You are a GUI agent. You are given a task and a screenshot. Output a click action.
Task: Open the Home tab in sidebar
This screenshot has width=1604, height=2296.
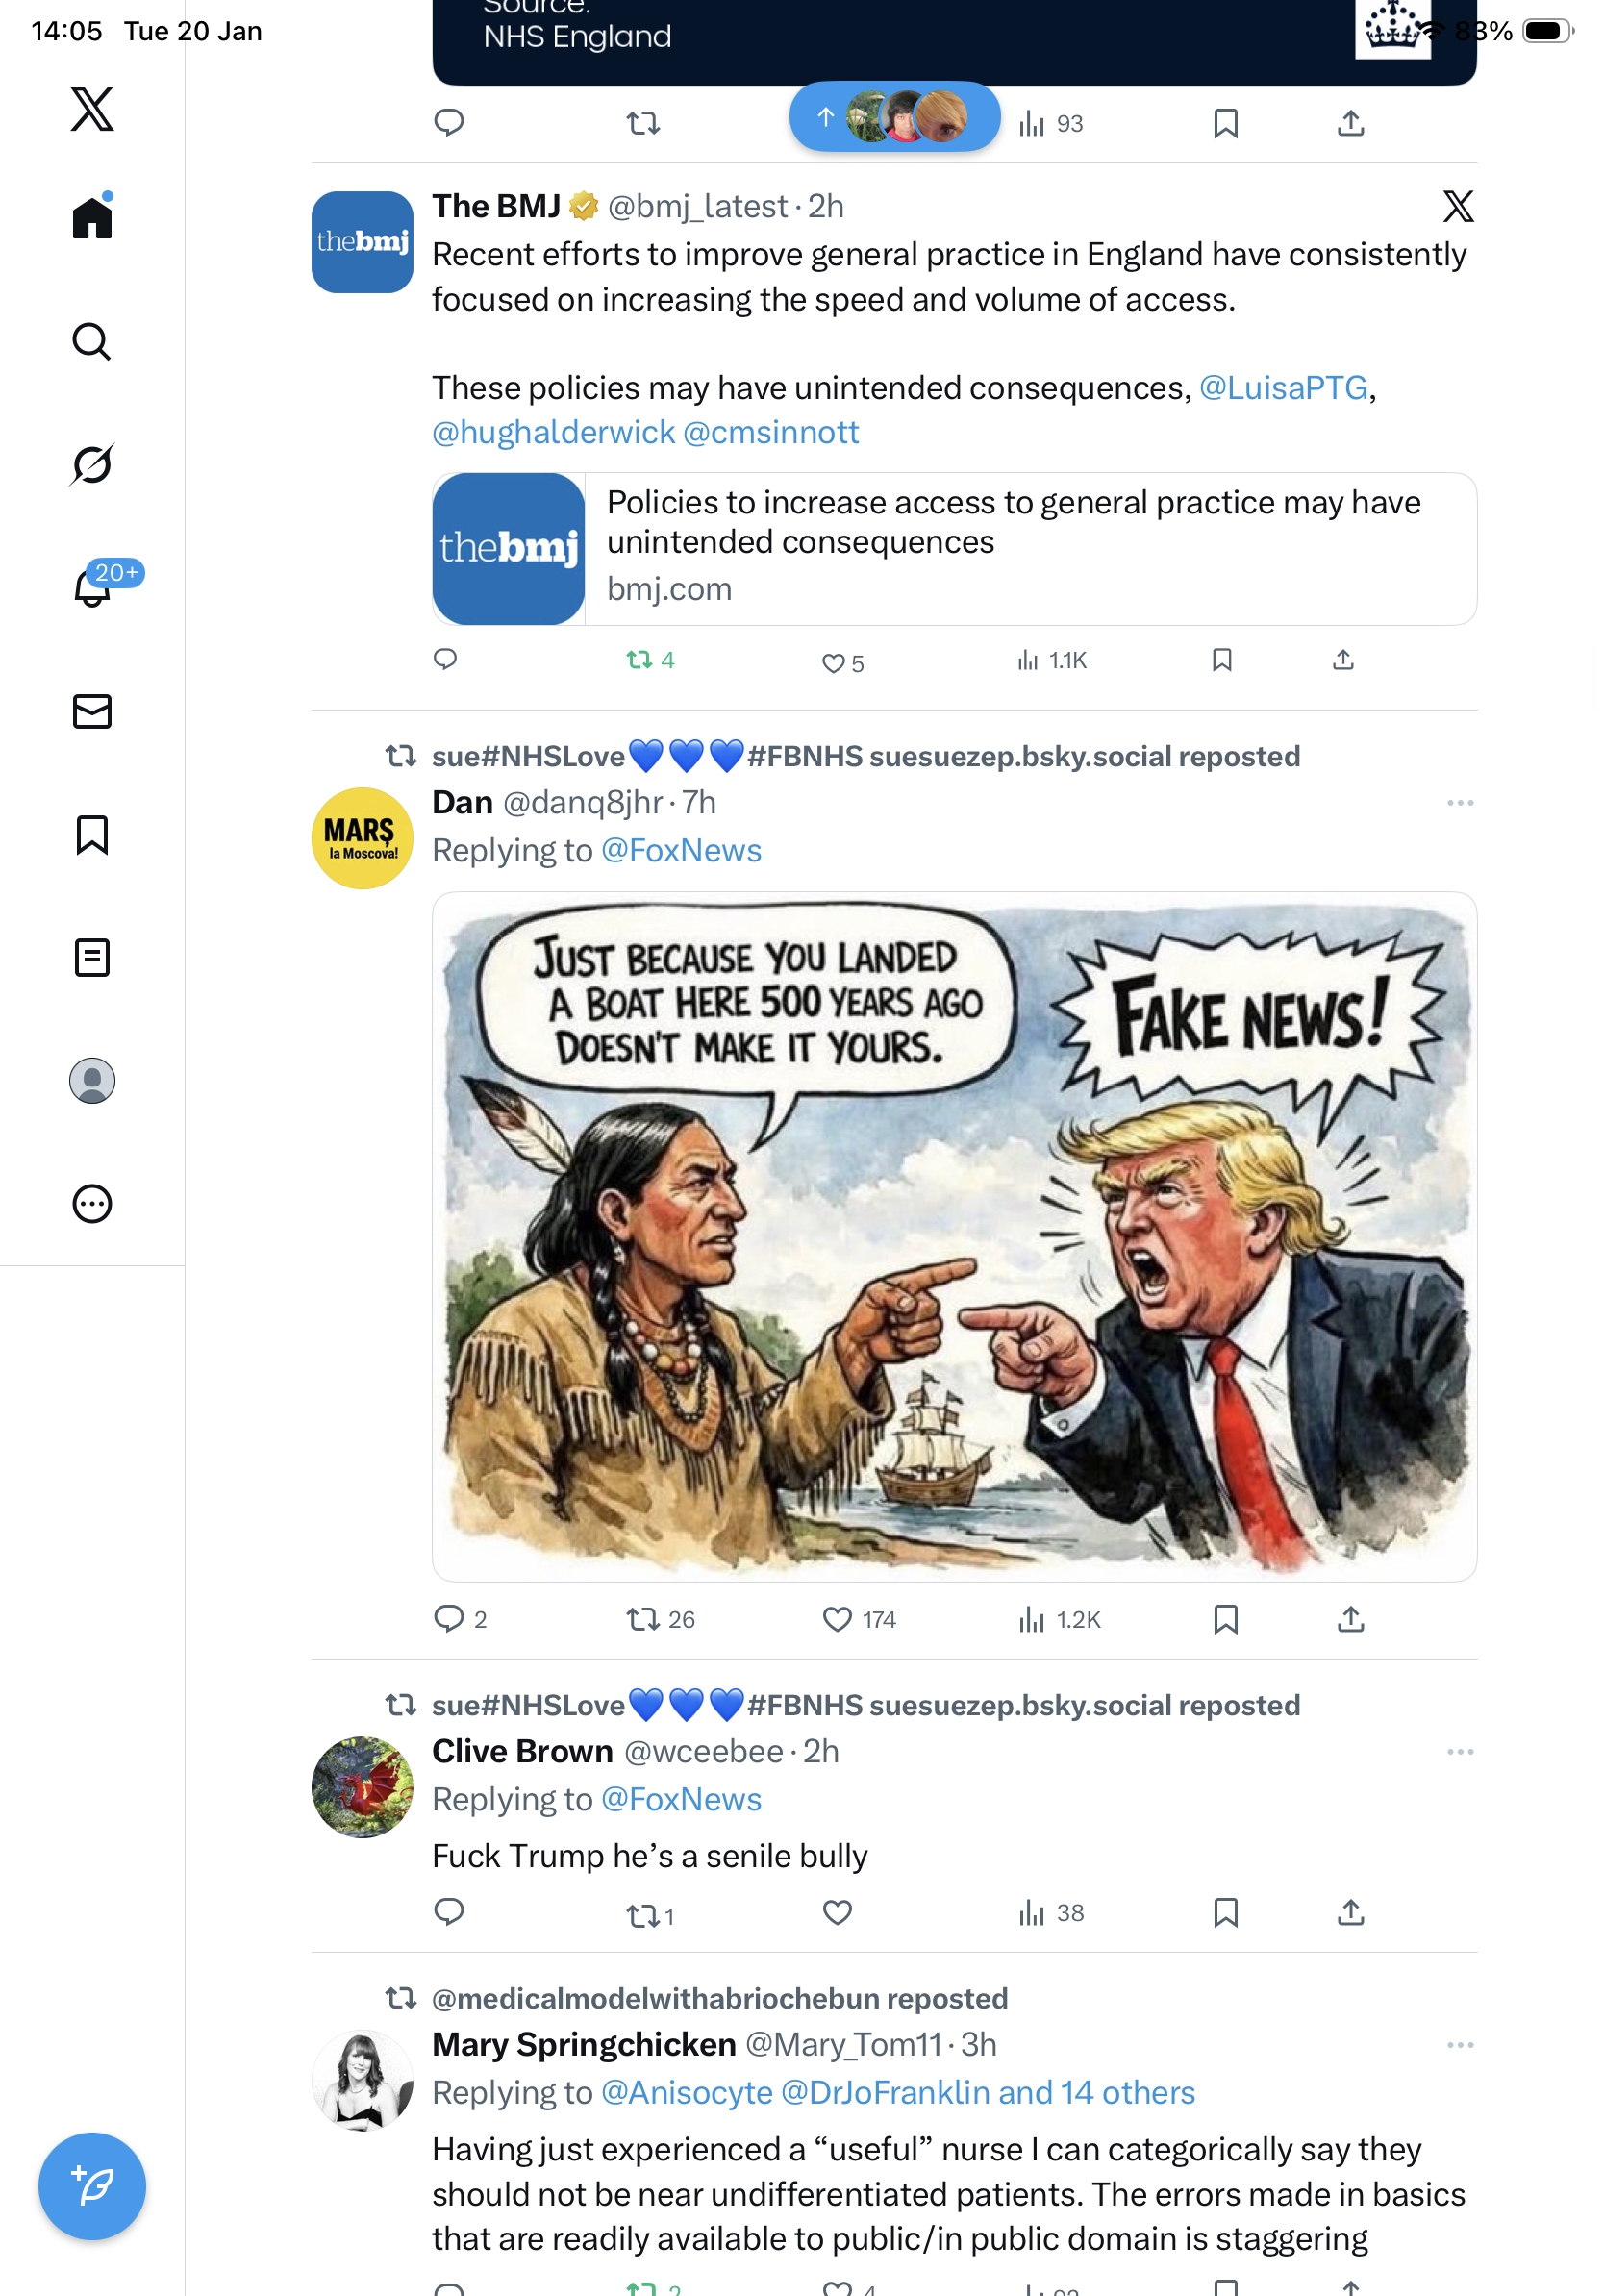pos(92,216)
